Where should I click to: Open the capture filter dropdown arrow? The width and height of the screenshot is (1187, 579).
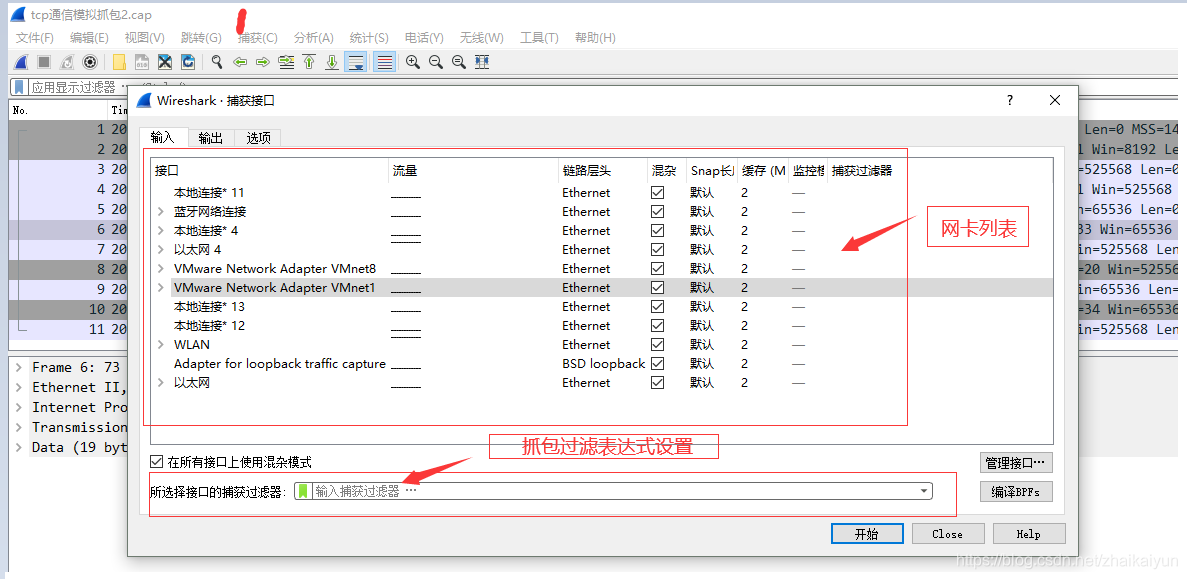[x=924, y=491]
